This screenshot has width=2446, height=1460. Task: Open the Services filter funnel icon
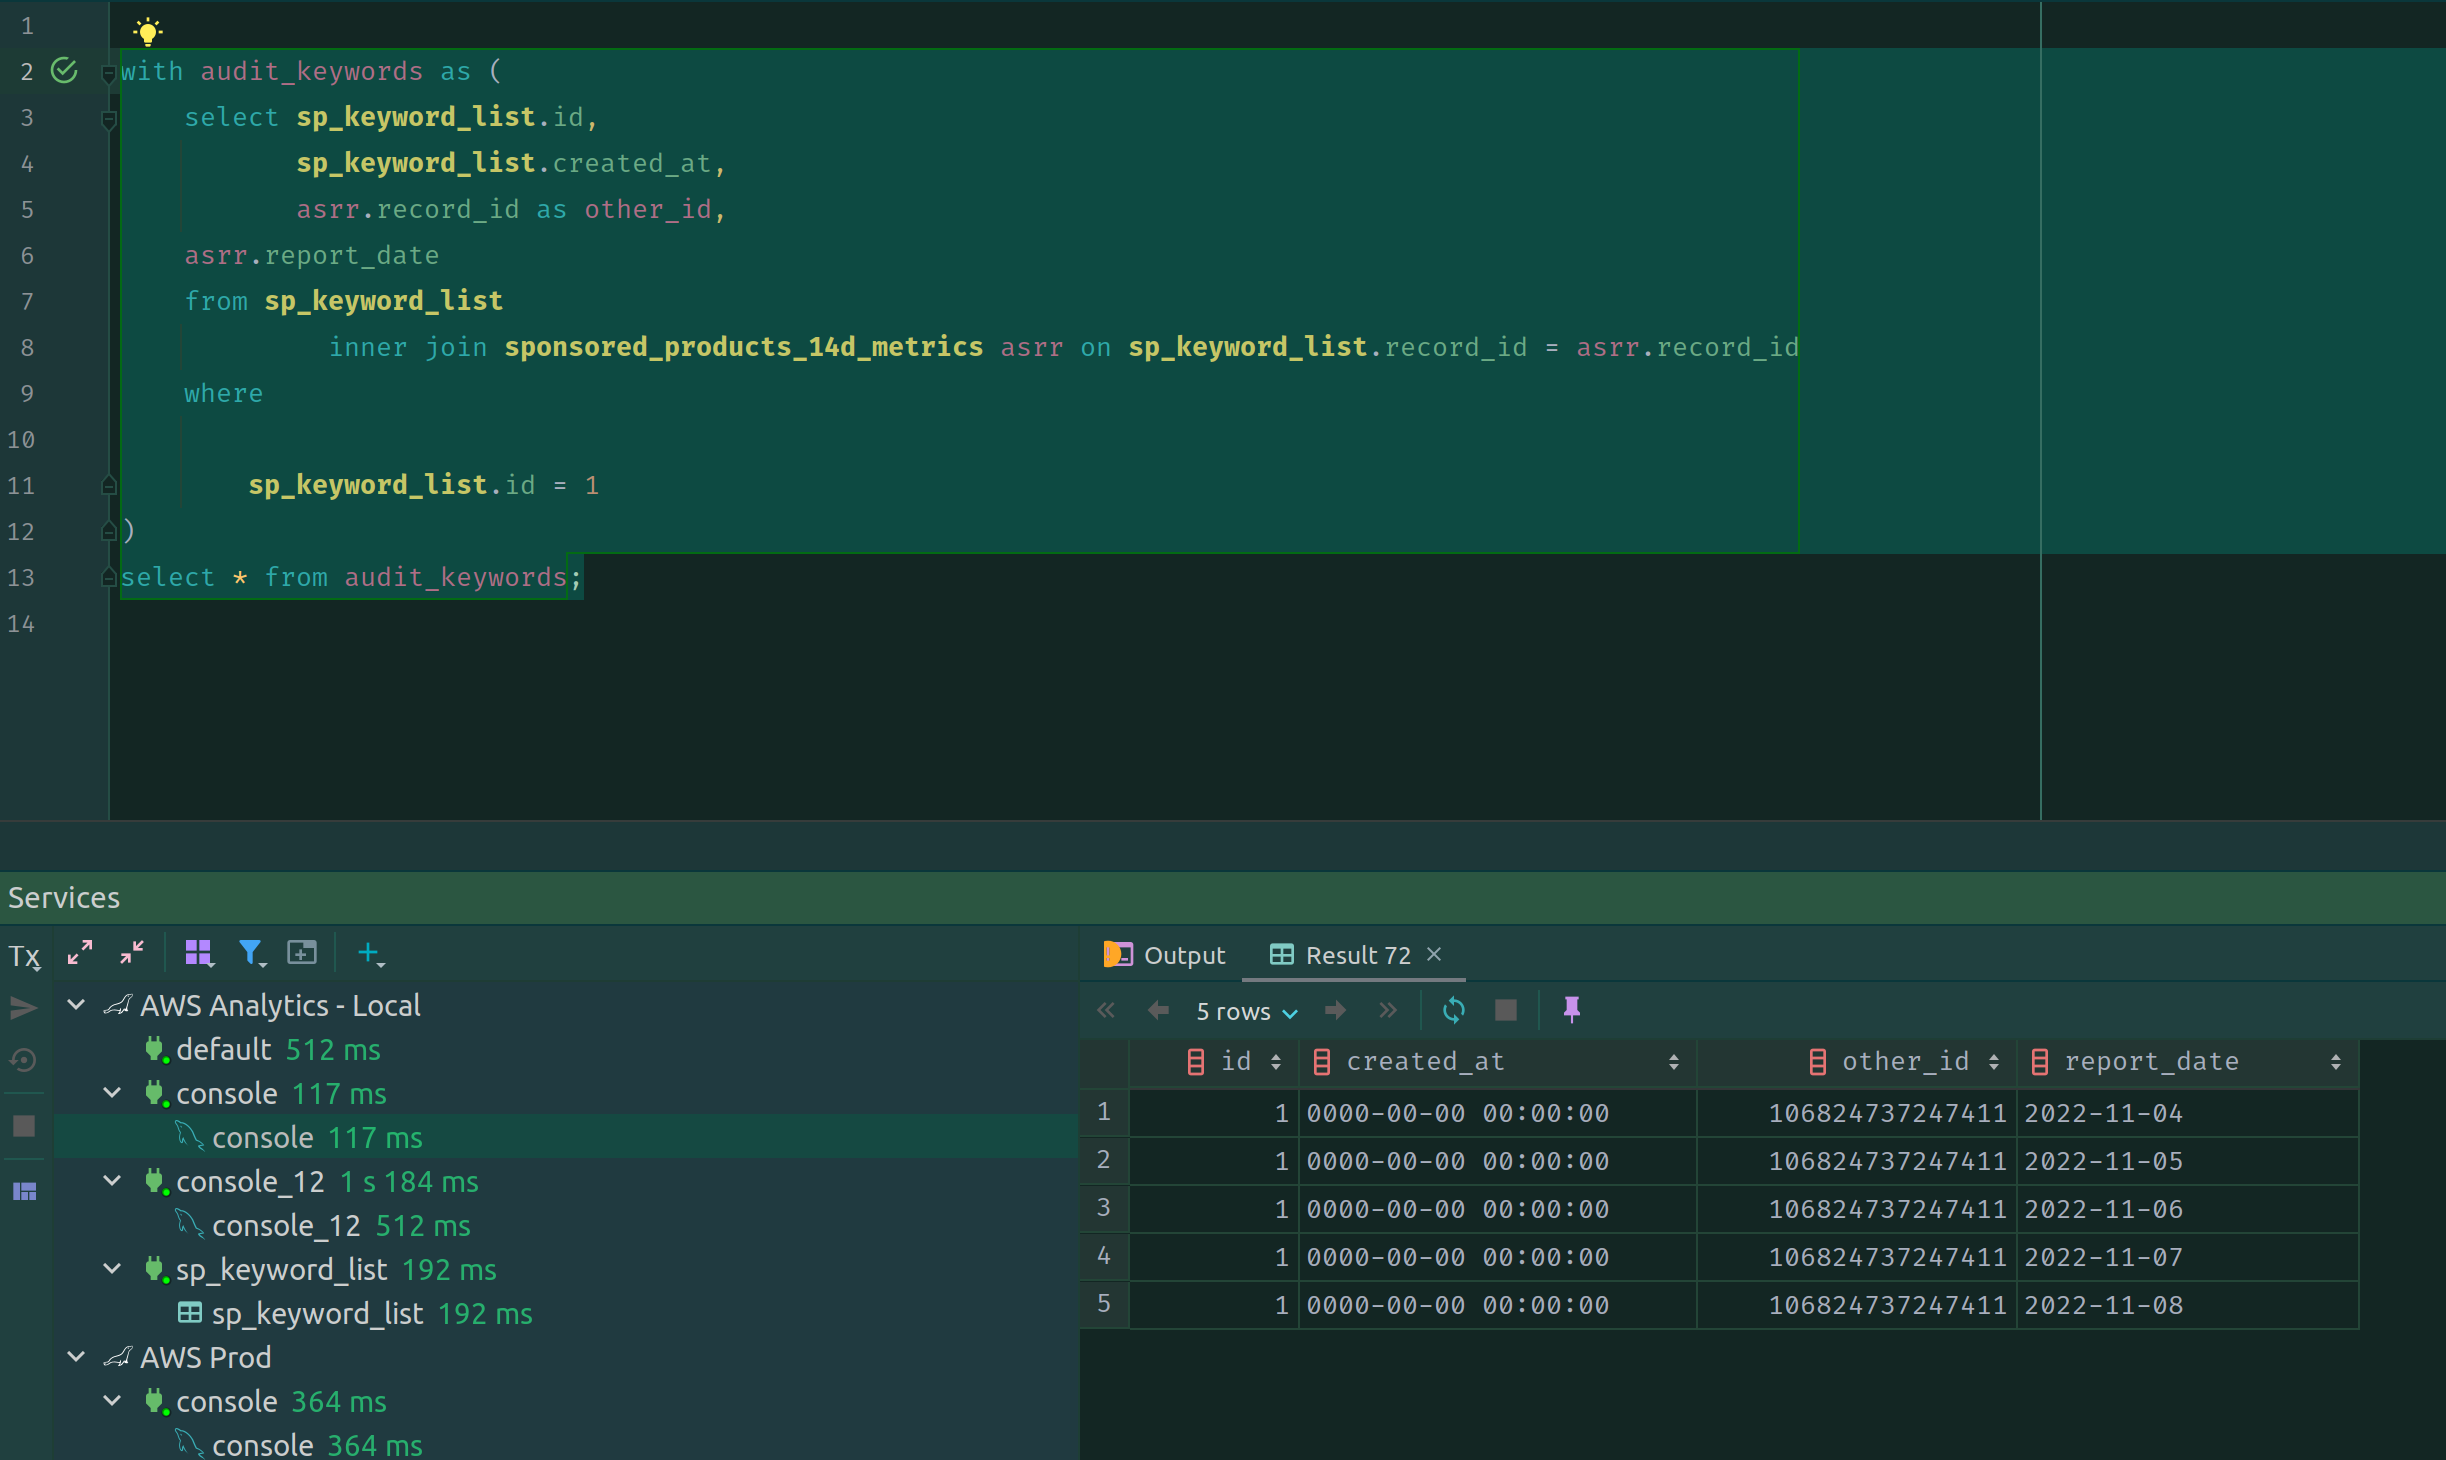tap(252, 953)
